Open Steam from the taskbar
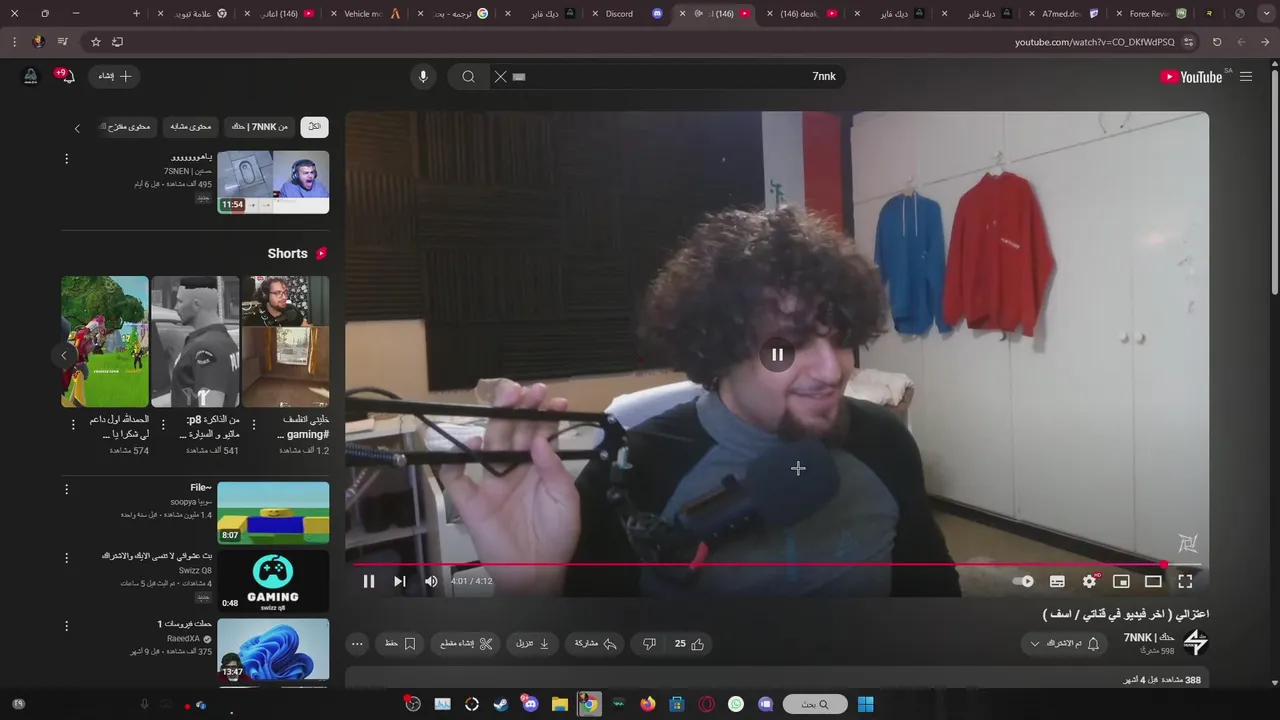The width and height of the screenshot is (1280, 720). 501,704
